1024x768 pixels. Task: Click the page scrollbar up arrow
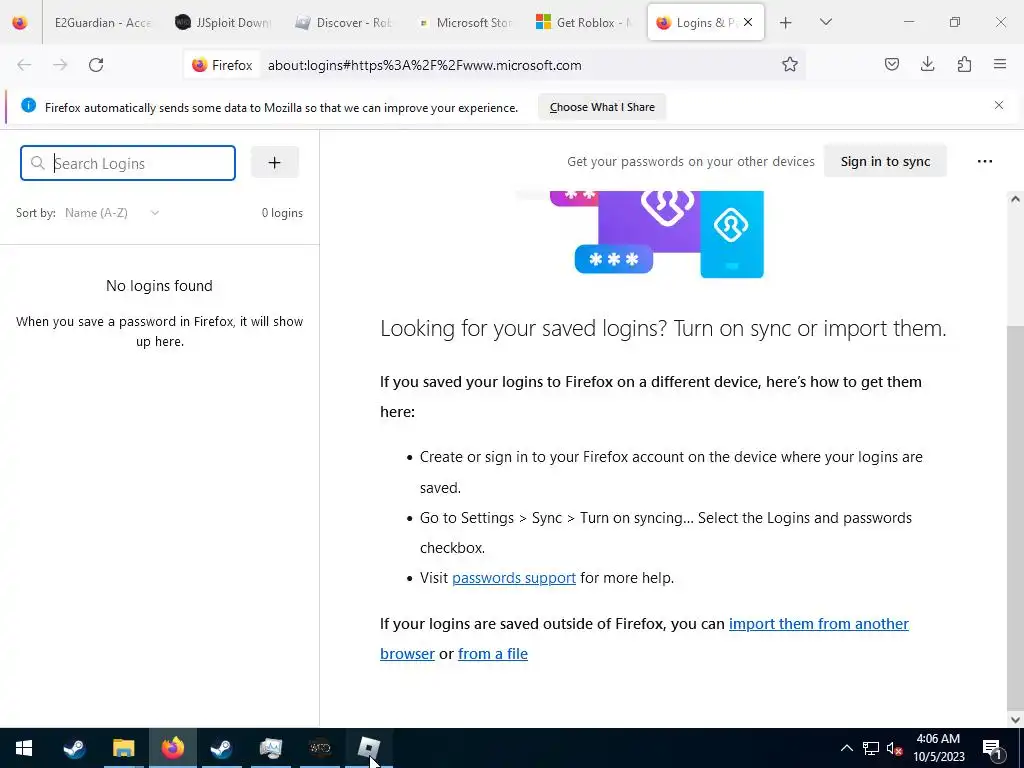pyautogui.click(x=1015, y=199)
